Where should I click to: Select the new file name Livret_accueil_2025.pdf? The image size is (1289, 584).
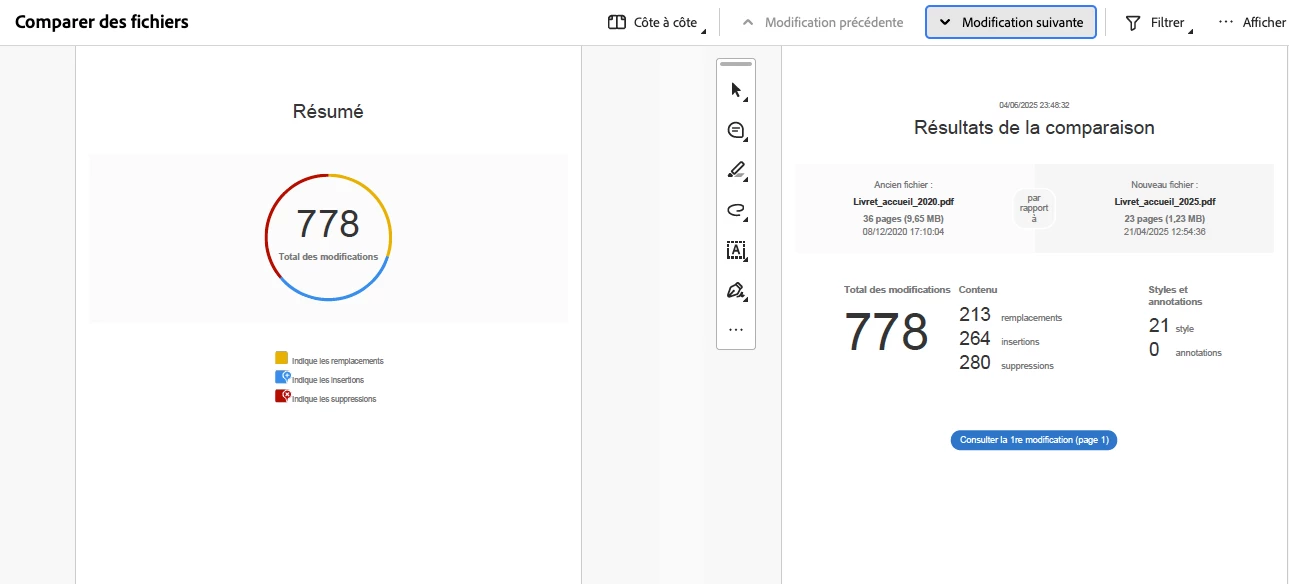click(1165, 202)
